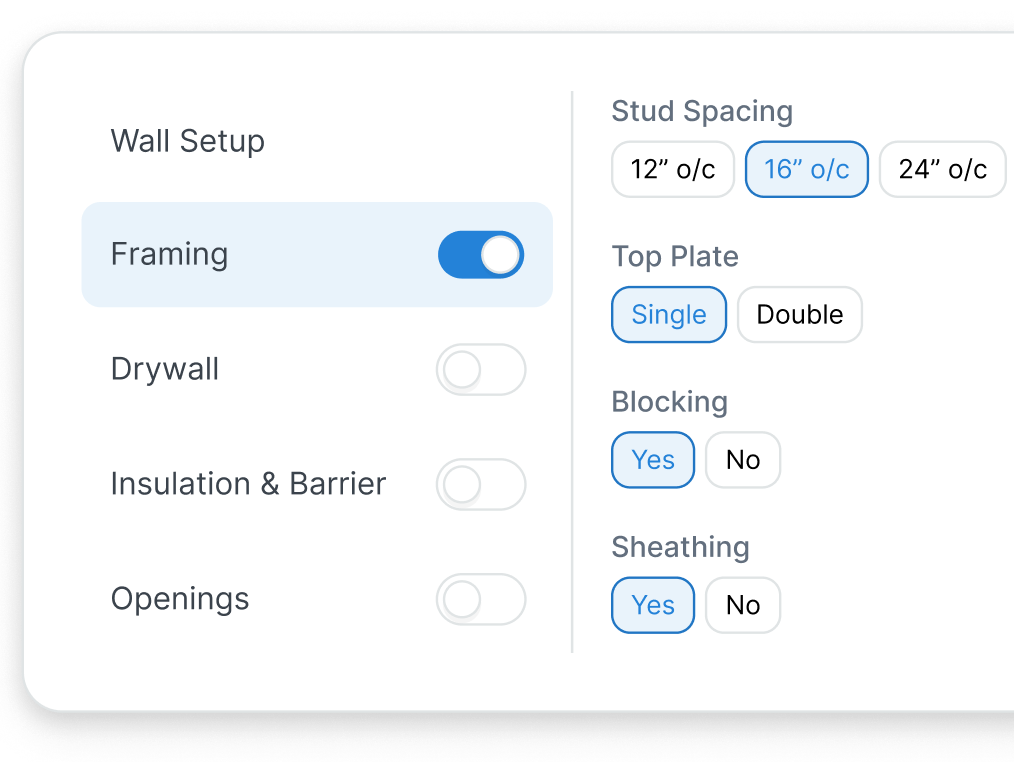Reselect Yes under Sheathing
The height and width of the screenshot is (762, 1014).
[652, 605]
